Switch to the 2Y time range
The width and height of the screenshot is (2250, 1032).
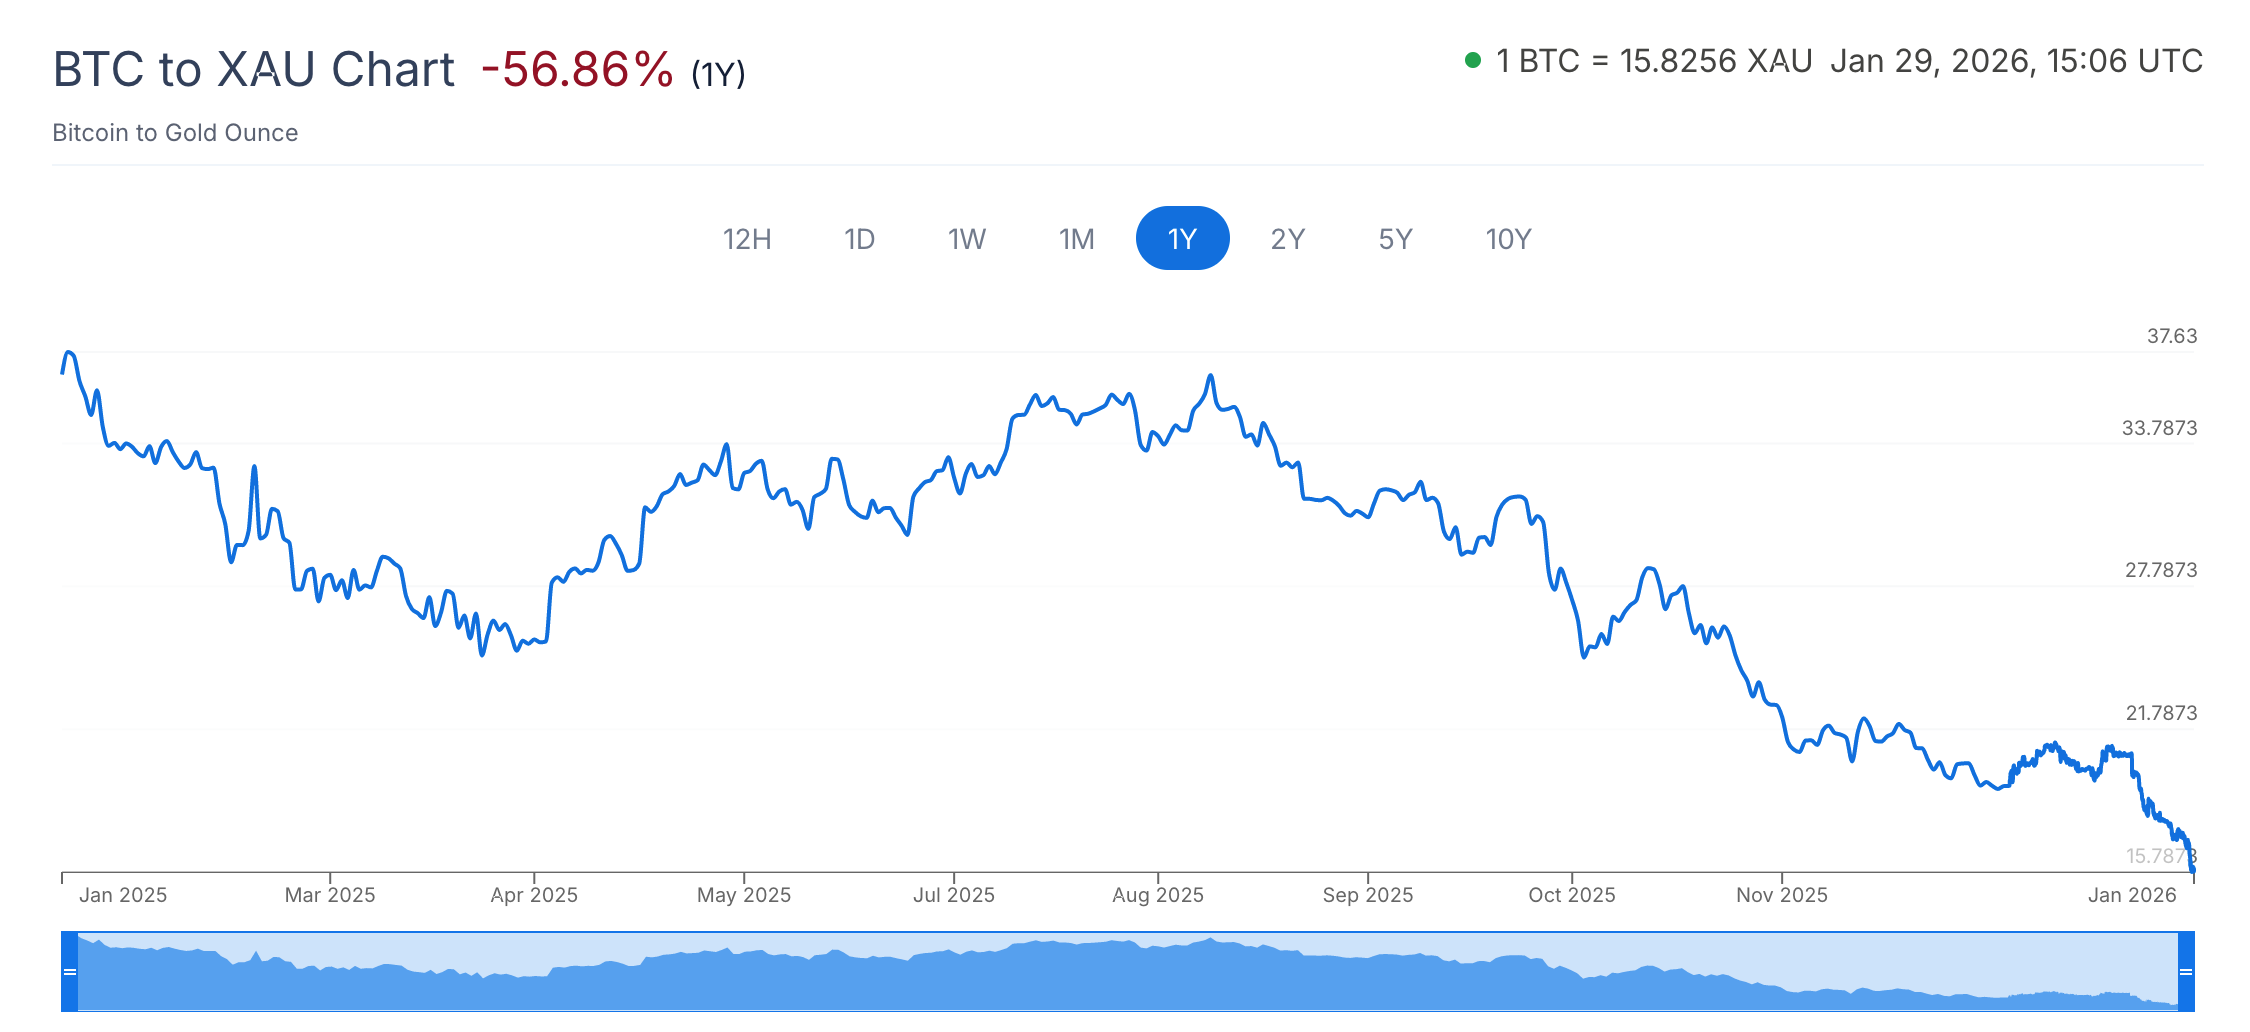point(1288,239)
